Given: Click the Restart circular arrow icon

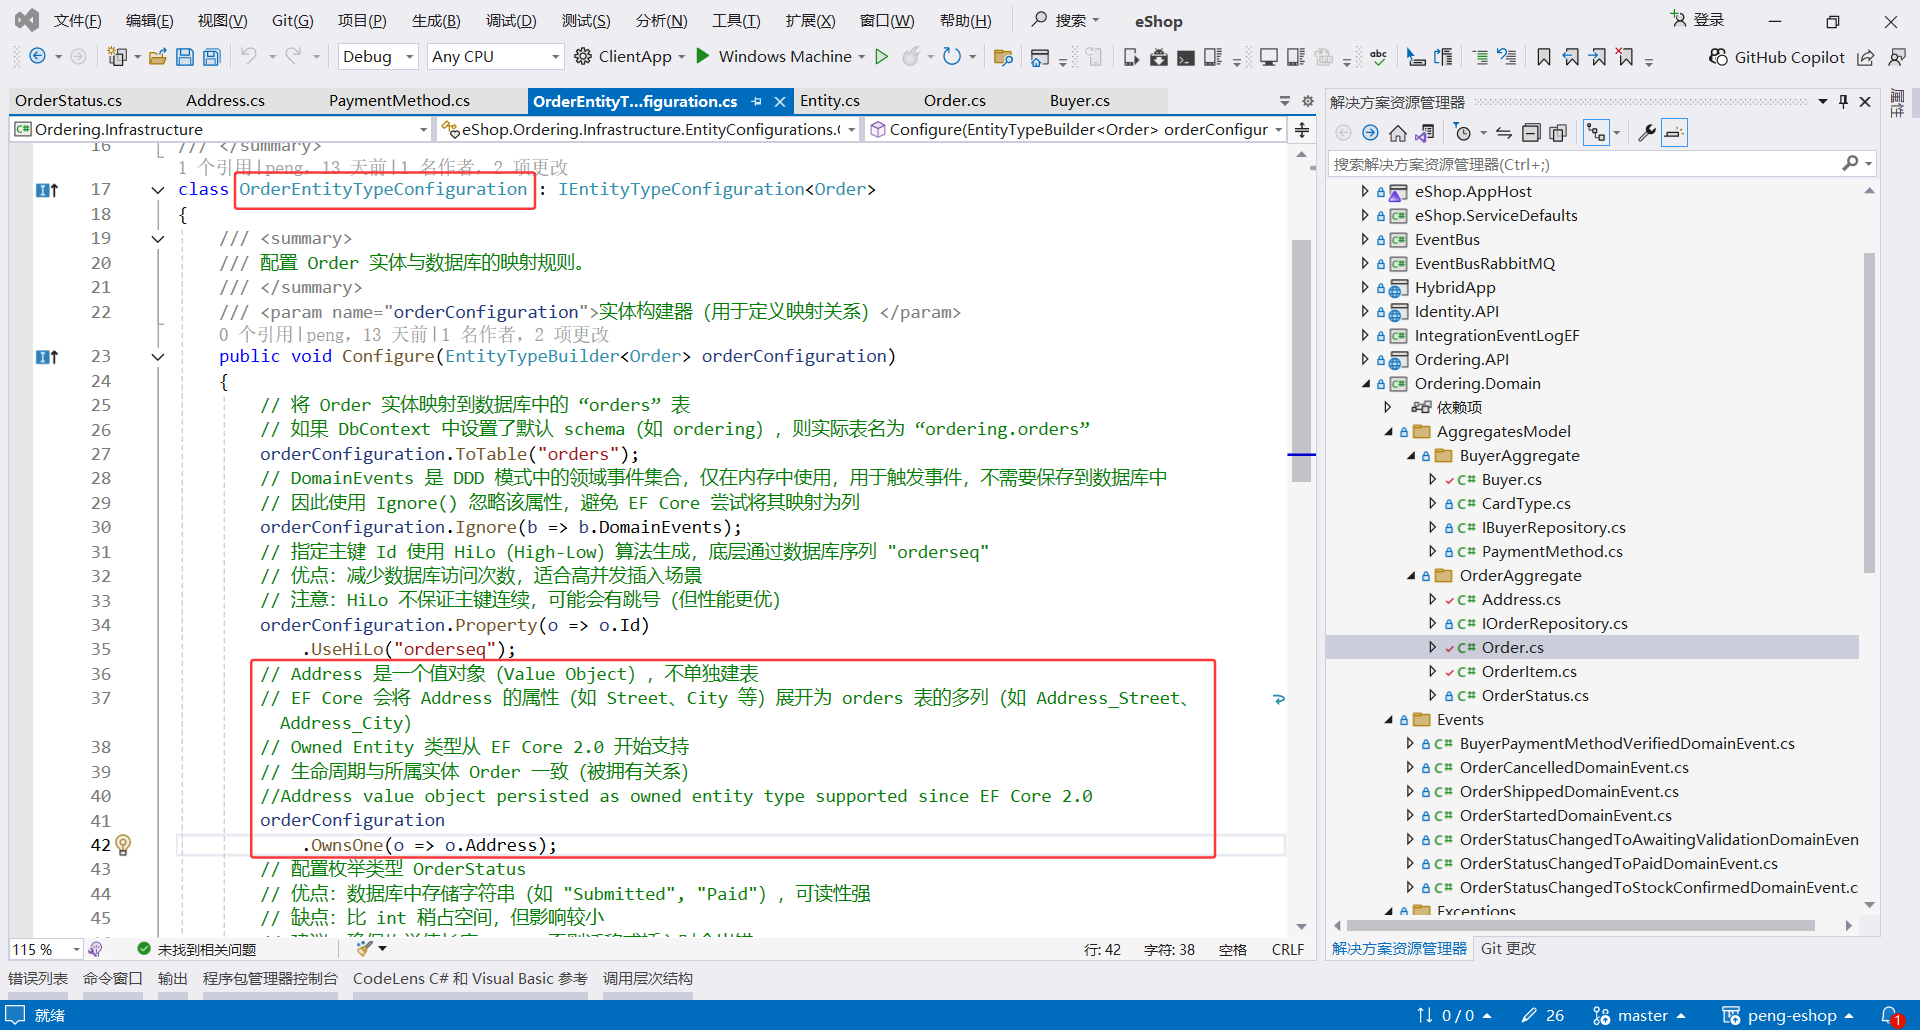Looking at the screenshot, I should (x=952, y=56).
